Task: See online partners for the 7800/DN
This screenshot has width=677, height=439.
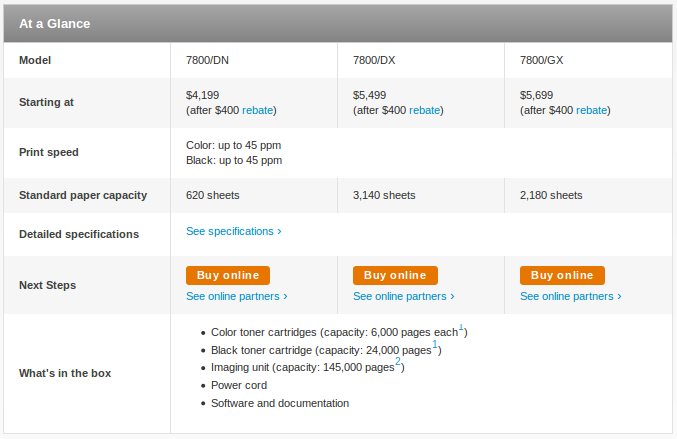Action: click(x=237, y=297)
